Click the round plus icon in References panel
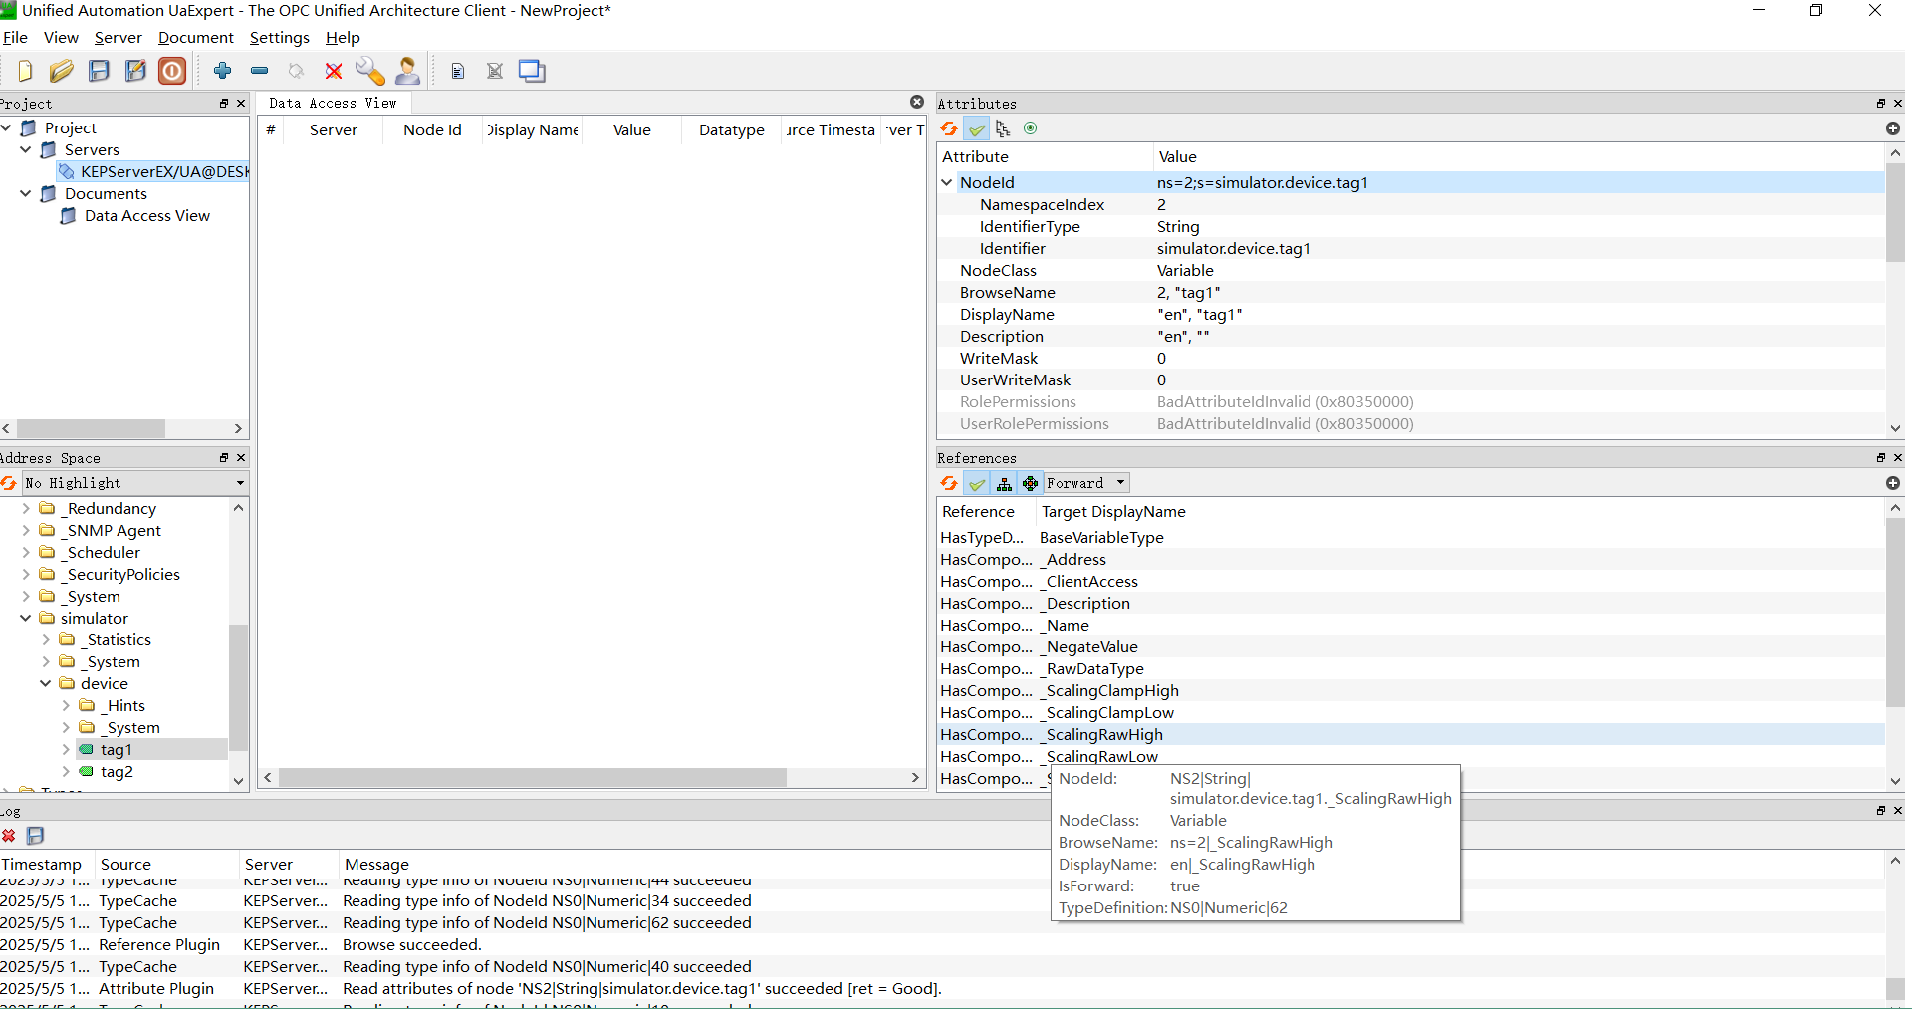The image size is (1912, 1012). (1893, 483)
